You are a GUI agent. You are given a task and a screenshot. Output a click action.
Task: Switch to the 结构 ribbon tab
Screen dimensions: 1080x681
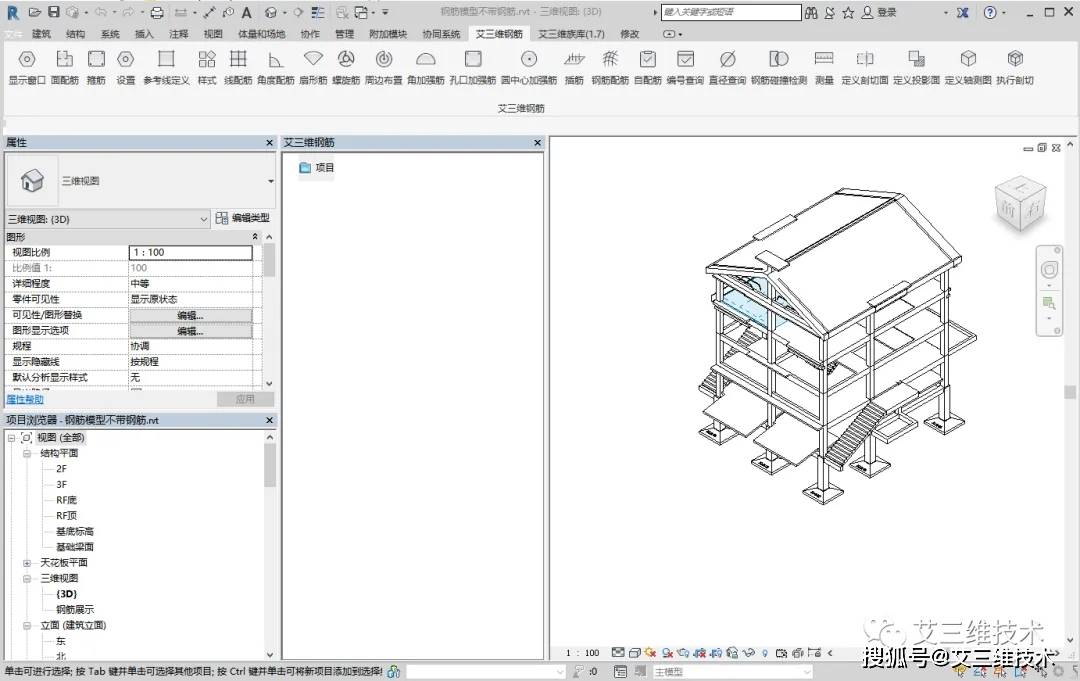pyautogui.click(x=75, y=34)
